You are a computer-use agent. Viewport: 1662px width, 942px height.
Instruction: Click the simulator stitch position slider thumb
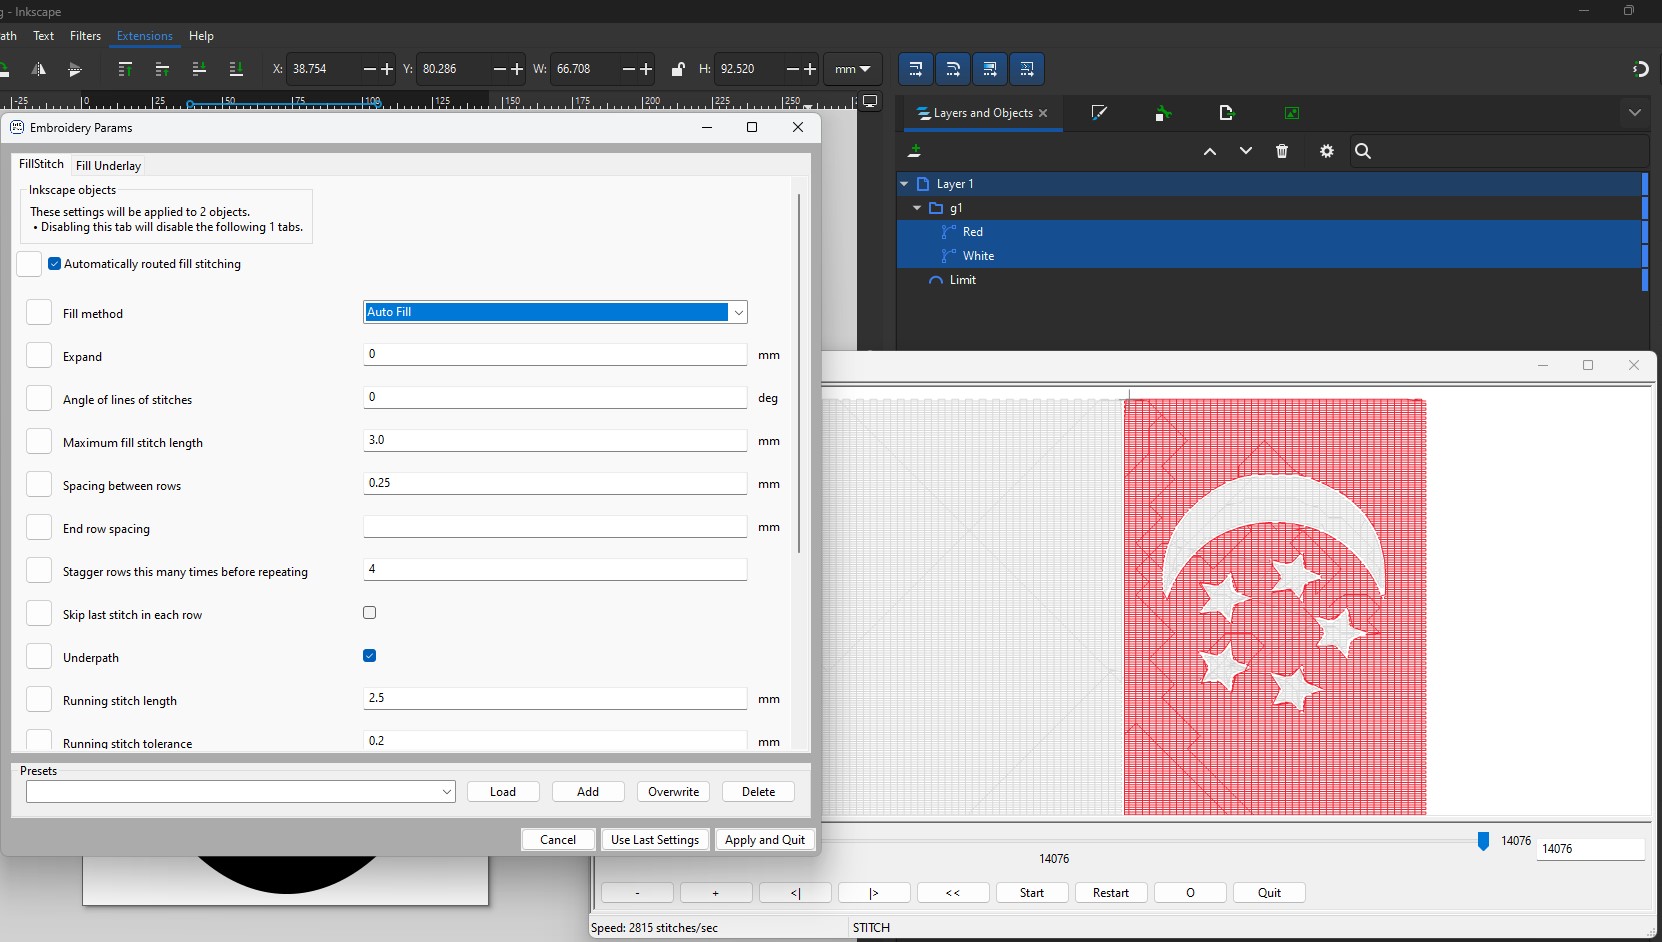[1483, 842]
